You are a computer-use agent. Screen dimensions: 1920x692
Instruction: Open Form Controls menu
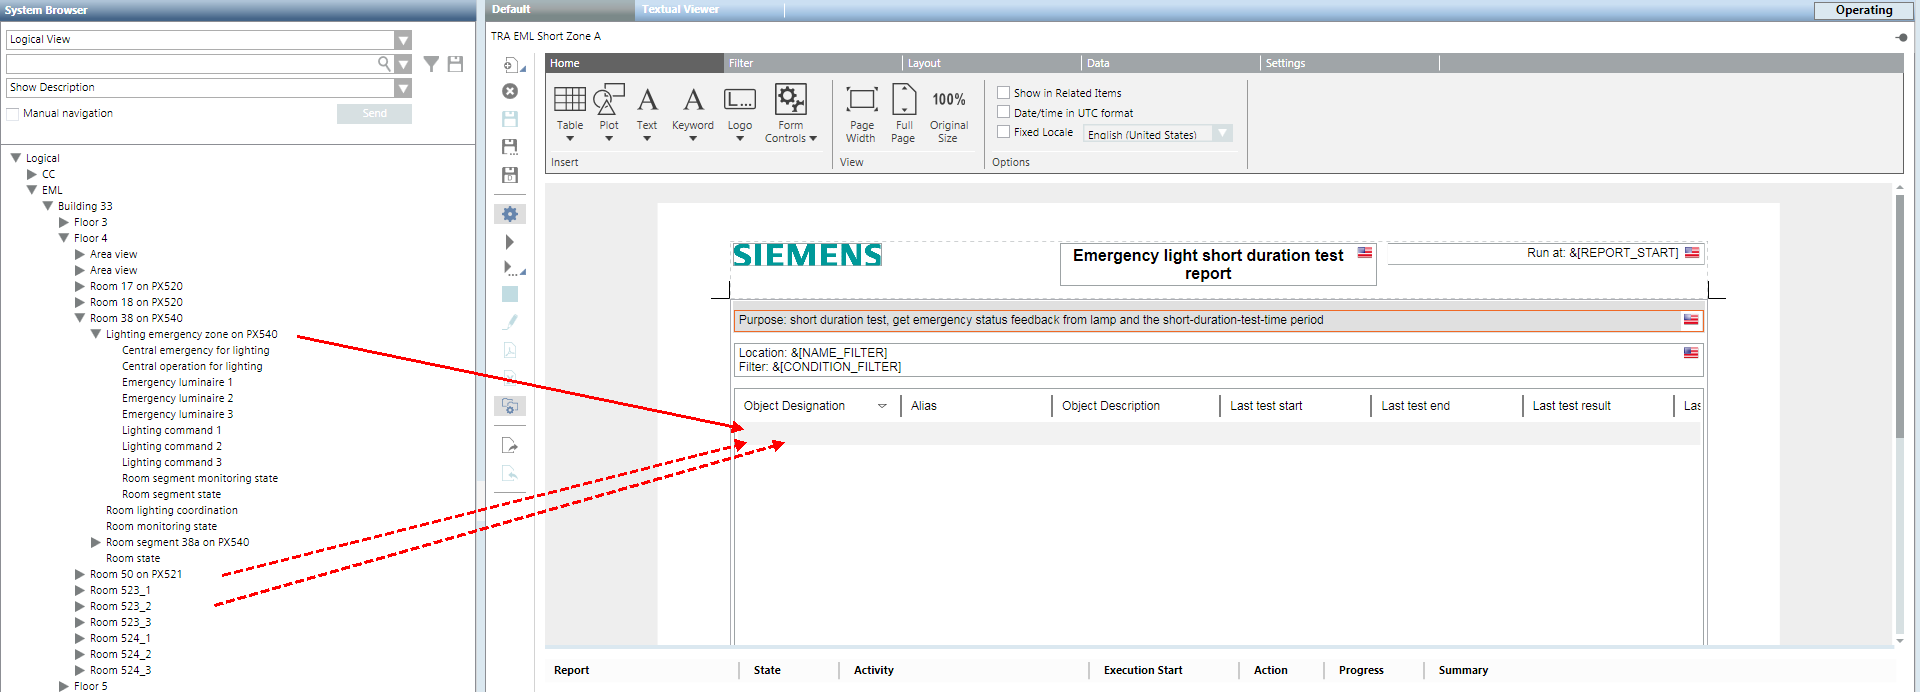pos(790,112)
